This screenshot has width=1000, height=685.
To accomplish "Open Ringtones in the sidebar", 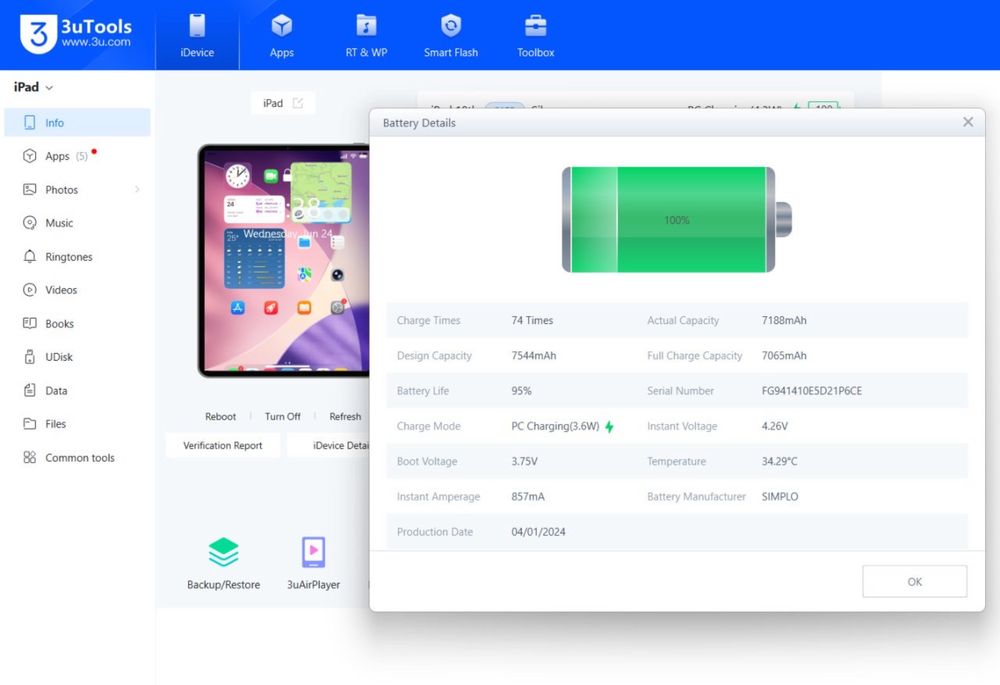I will pyautogui.click(x=77, y=256).
